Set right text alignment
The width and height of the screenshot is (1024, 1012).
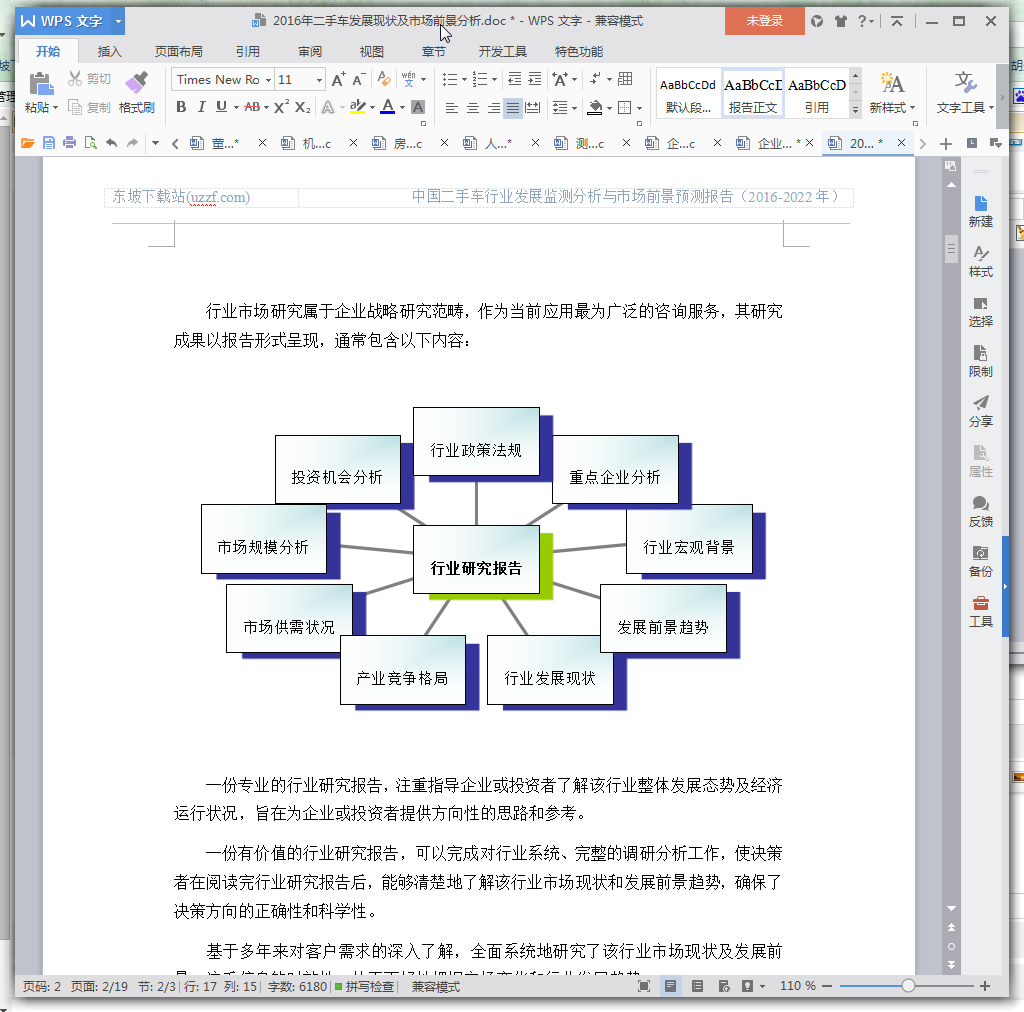pyautogui.click(x=493, y=107)
